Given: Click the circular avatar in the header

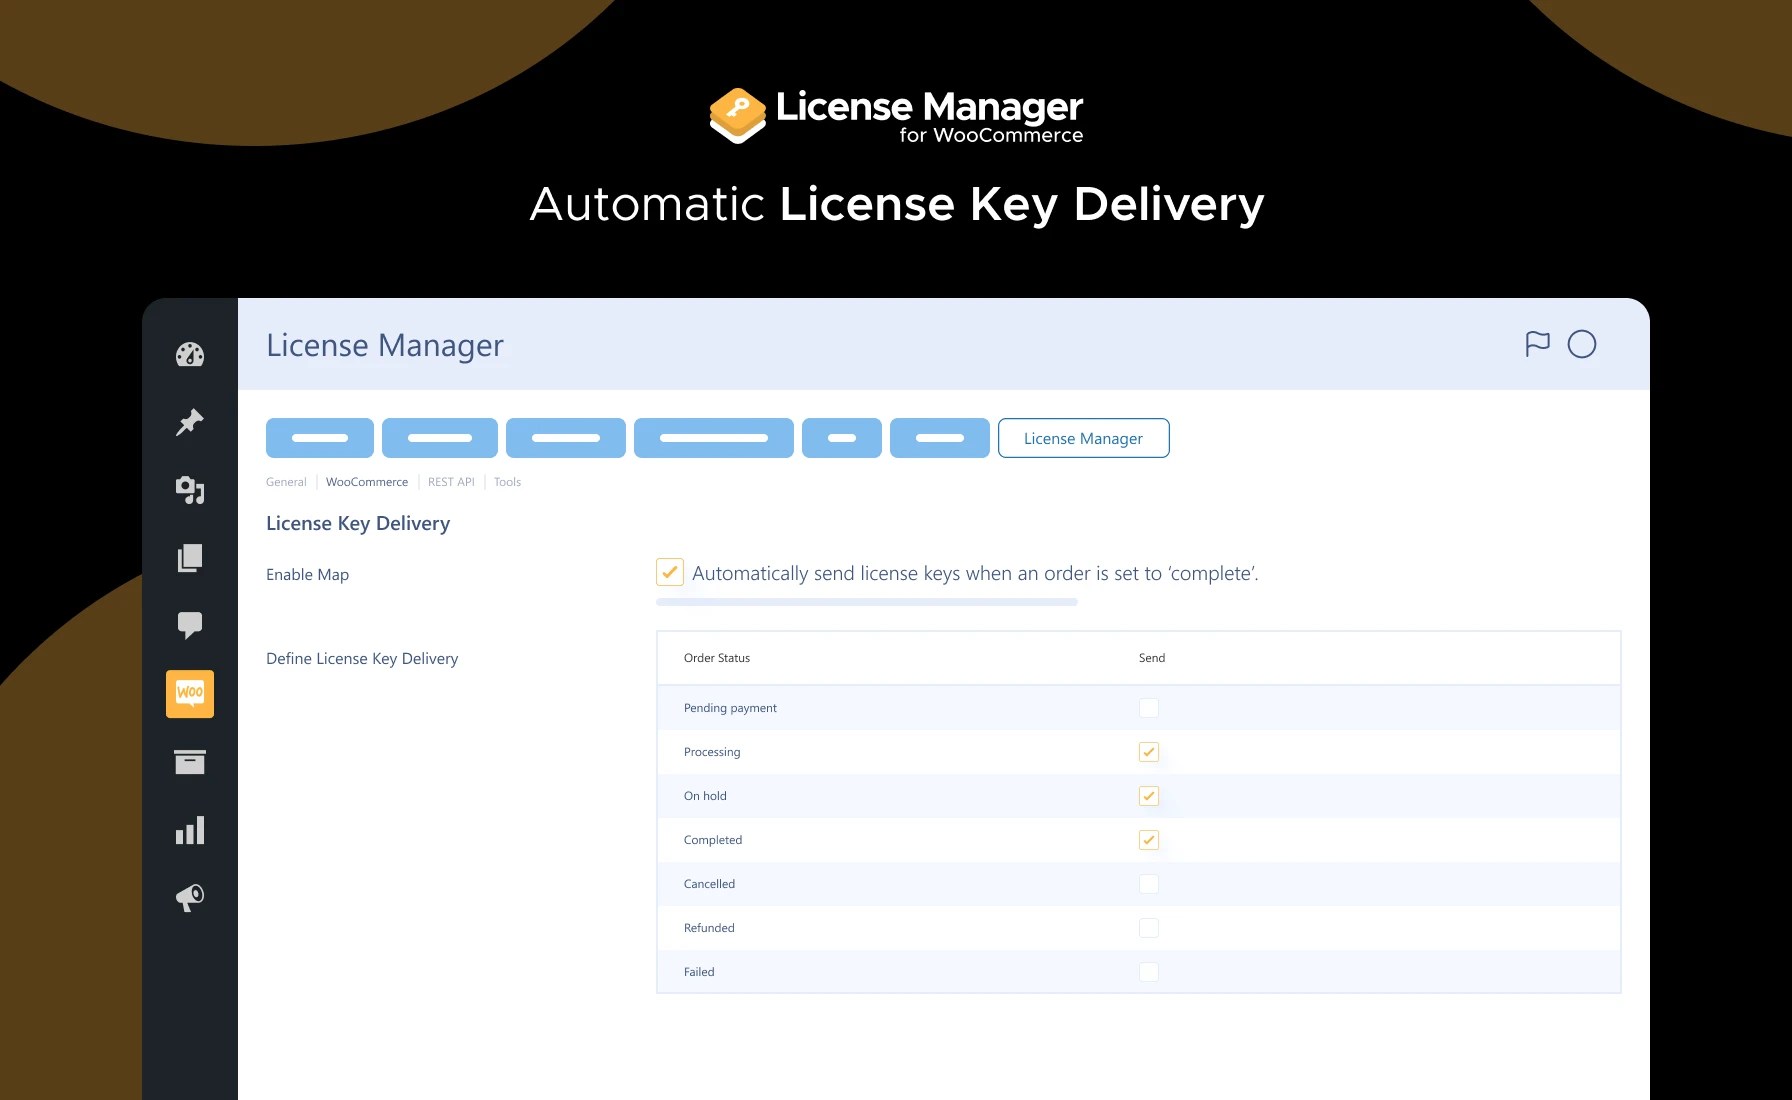Looking at the screenshot, I should tap(1580, 344).
